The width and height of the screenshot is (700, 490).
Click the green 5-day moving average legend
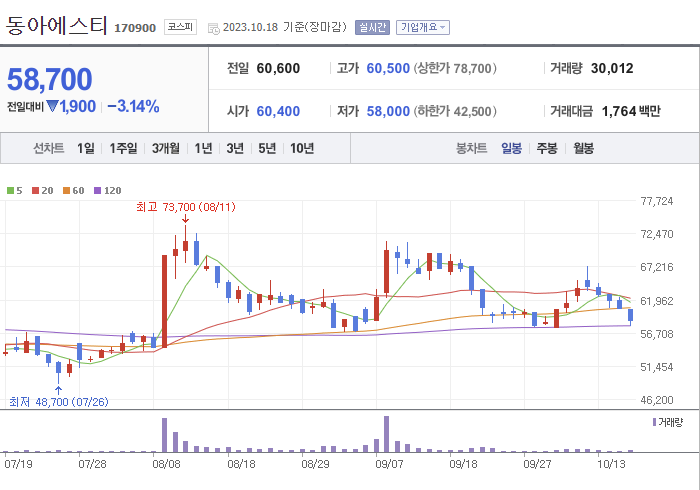(15, 191)
